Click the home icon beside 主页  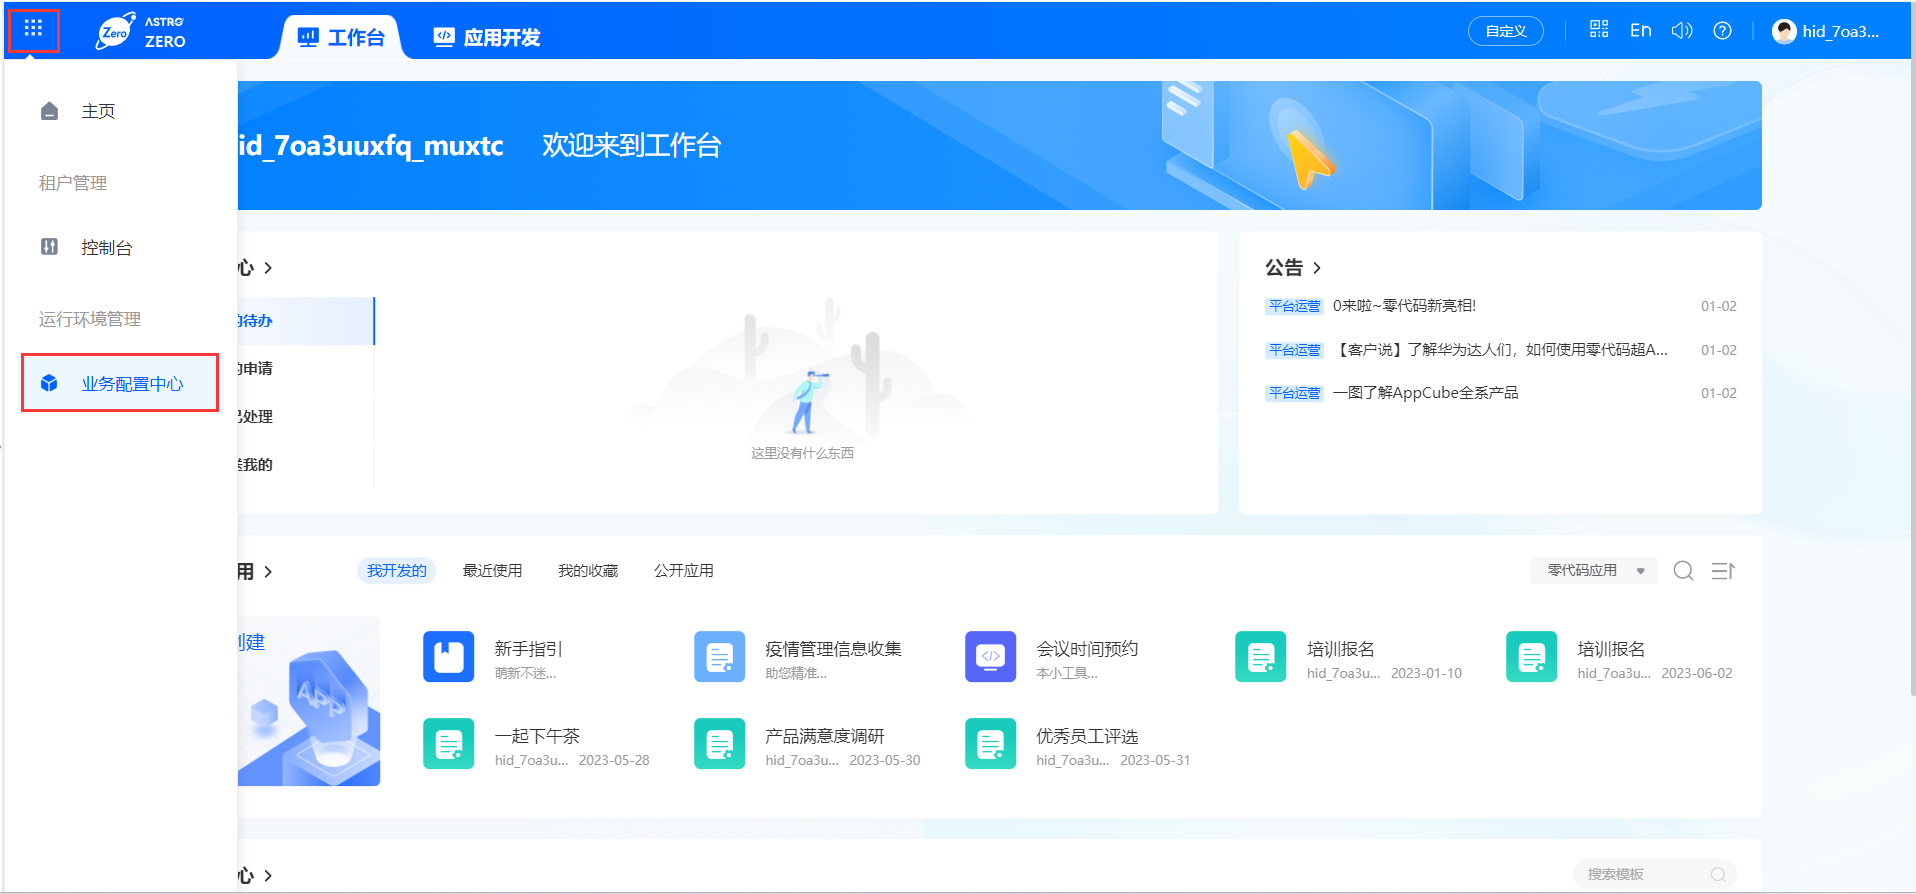(x=49, y=111)
